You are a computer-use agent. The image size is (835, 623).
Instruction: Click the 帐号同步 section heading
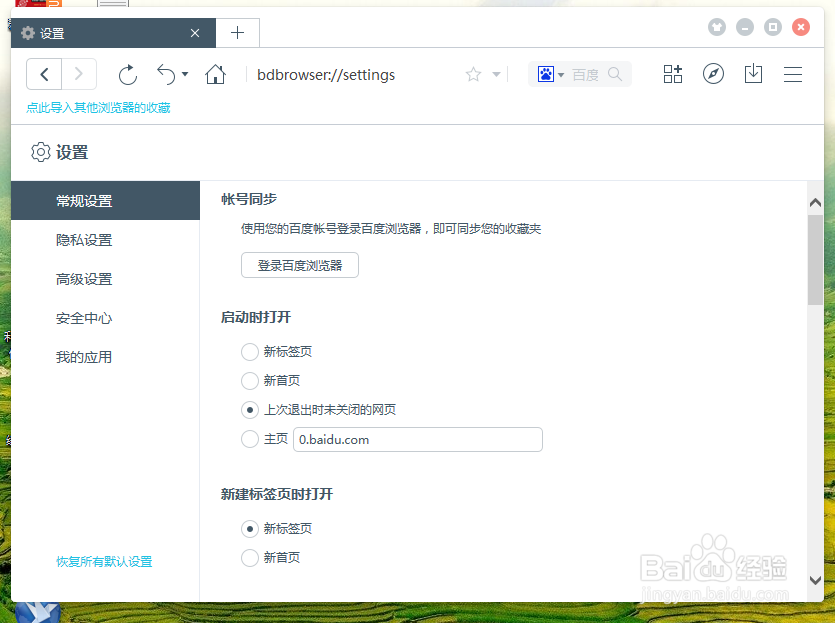pos(249,199)
